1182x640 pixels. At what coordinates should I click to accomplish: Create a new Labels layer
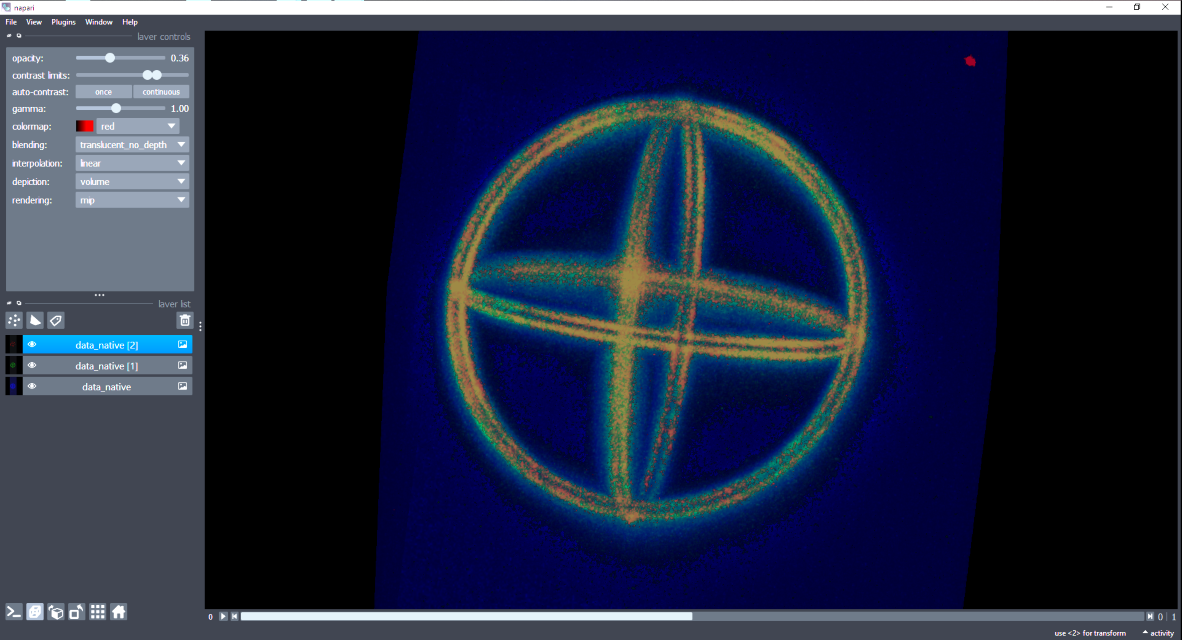pyautogui.click(x=56, y=320)
